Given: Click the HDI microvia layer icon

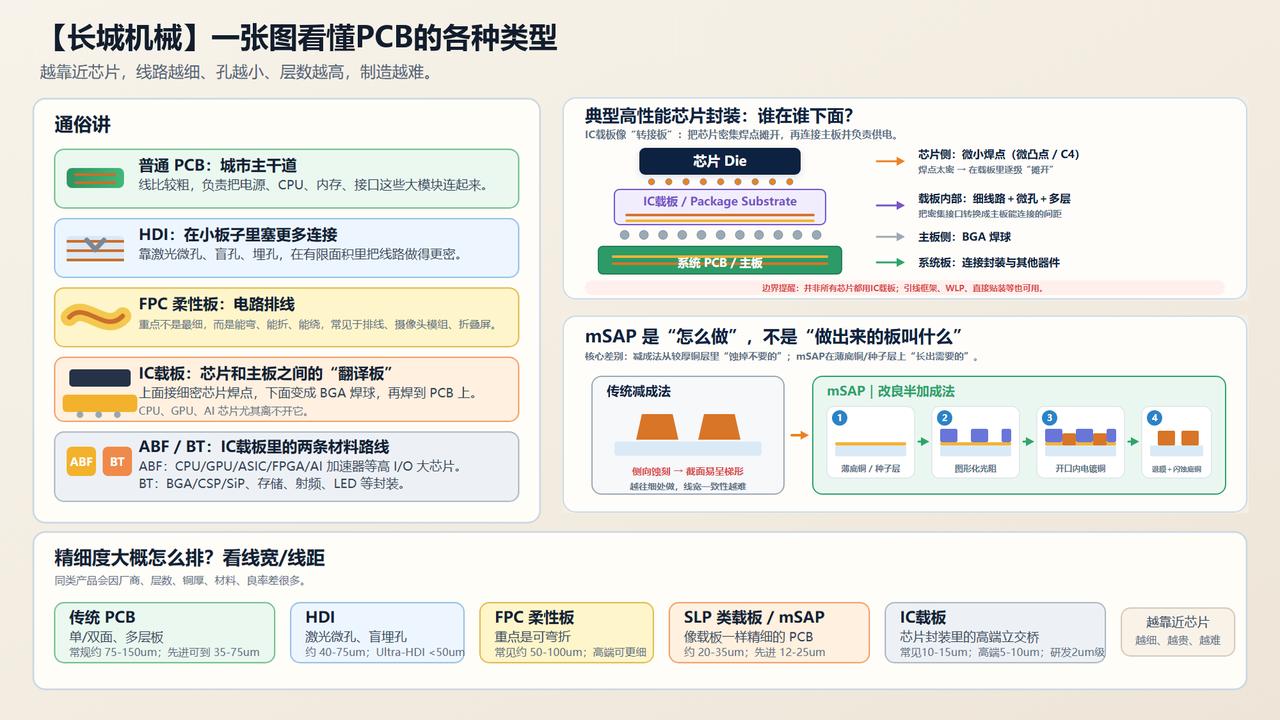Looking at the screenshot, I should (95, 247).
